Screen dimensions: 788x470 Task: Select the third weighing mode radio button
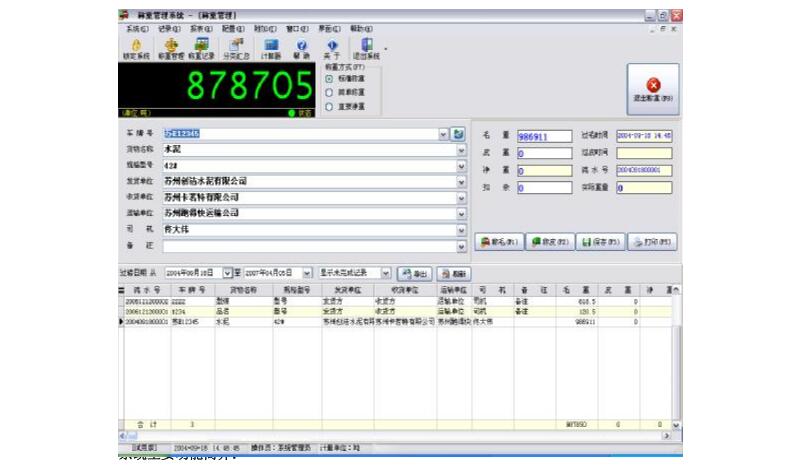coord(329,107)
